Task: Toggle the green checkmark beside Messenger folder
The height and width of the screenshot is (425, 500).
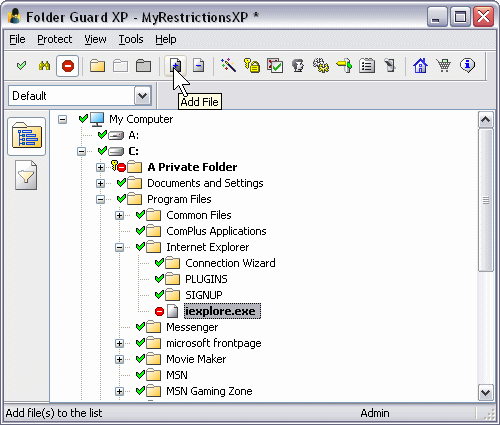Action: 140,327
